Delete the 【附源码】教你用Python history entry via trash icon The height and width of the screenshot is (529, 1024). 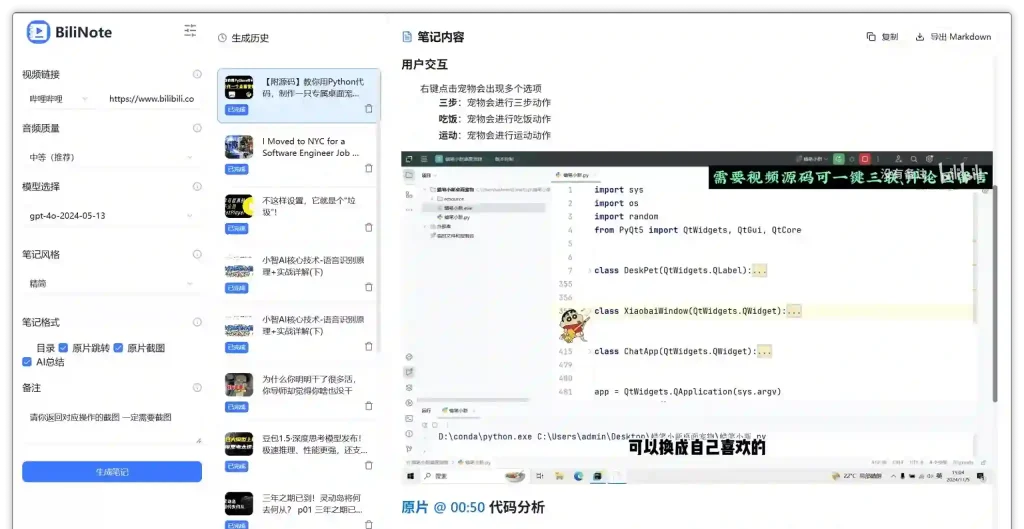(369, 109)
